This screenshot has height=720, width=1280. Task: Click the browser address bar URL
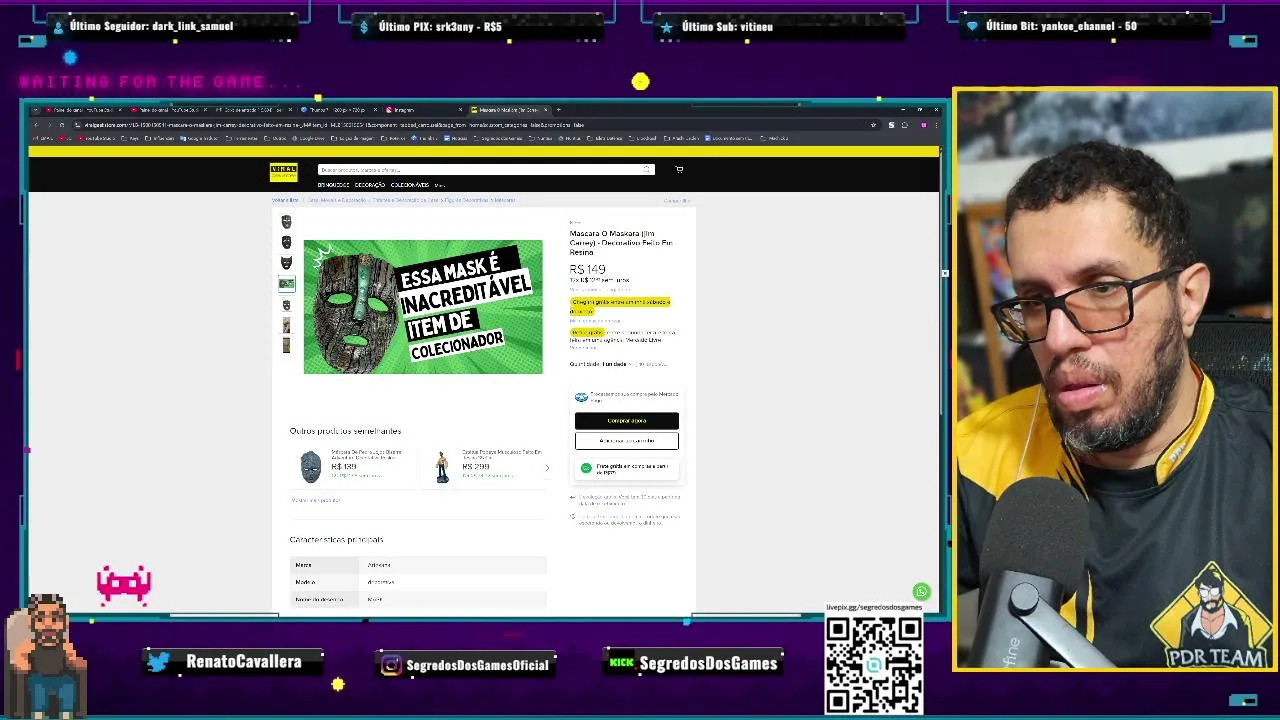pos(335,125)
